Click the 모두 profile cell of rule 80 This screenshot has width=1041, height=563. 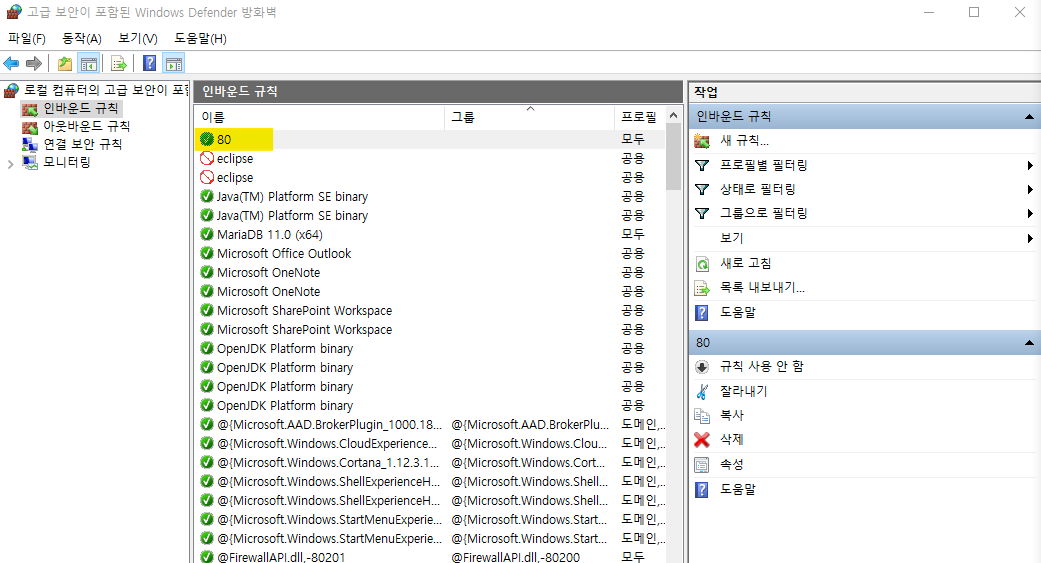point(633,139)
